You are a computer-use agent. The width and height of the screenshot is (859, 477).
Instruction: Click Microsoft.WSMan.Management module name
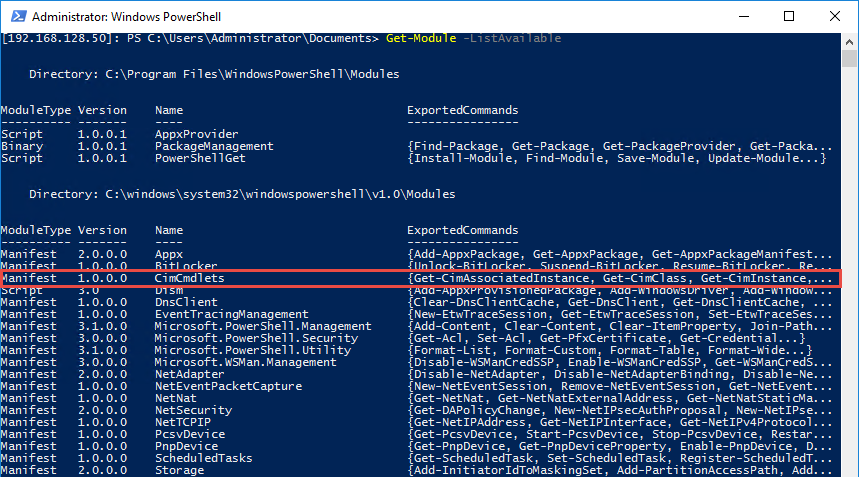(245, 363)
